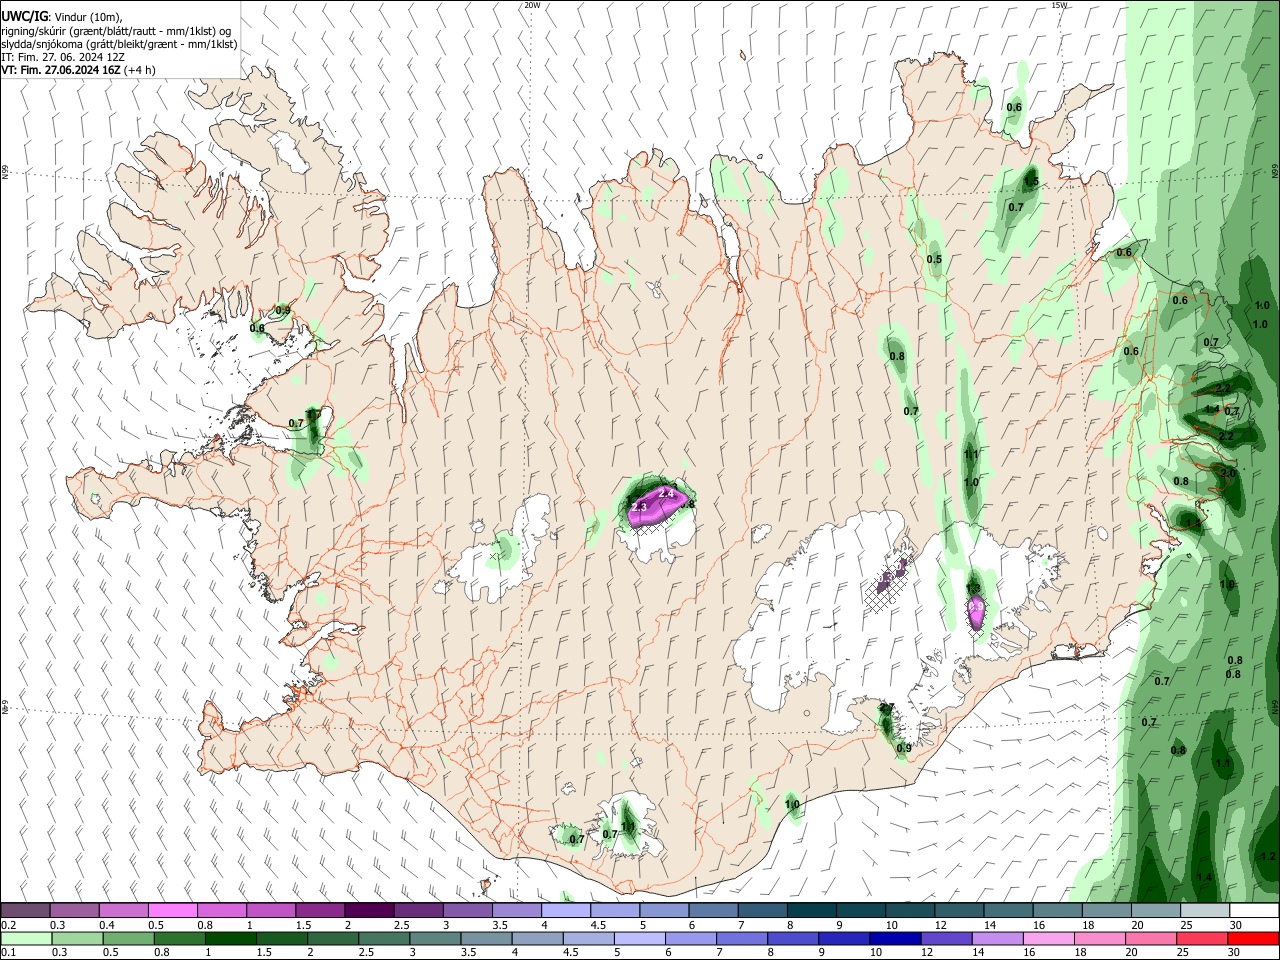Click the 'VT: Fim. 27.06.2024 16Z' valid time
The image size is (1280, 960).
tap(61, 70)
